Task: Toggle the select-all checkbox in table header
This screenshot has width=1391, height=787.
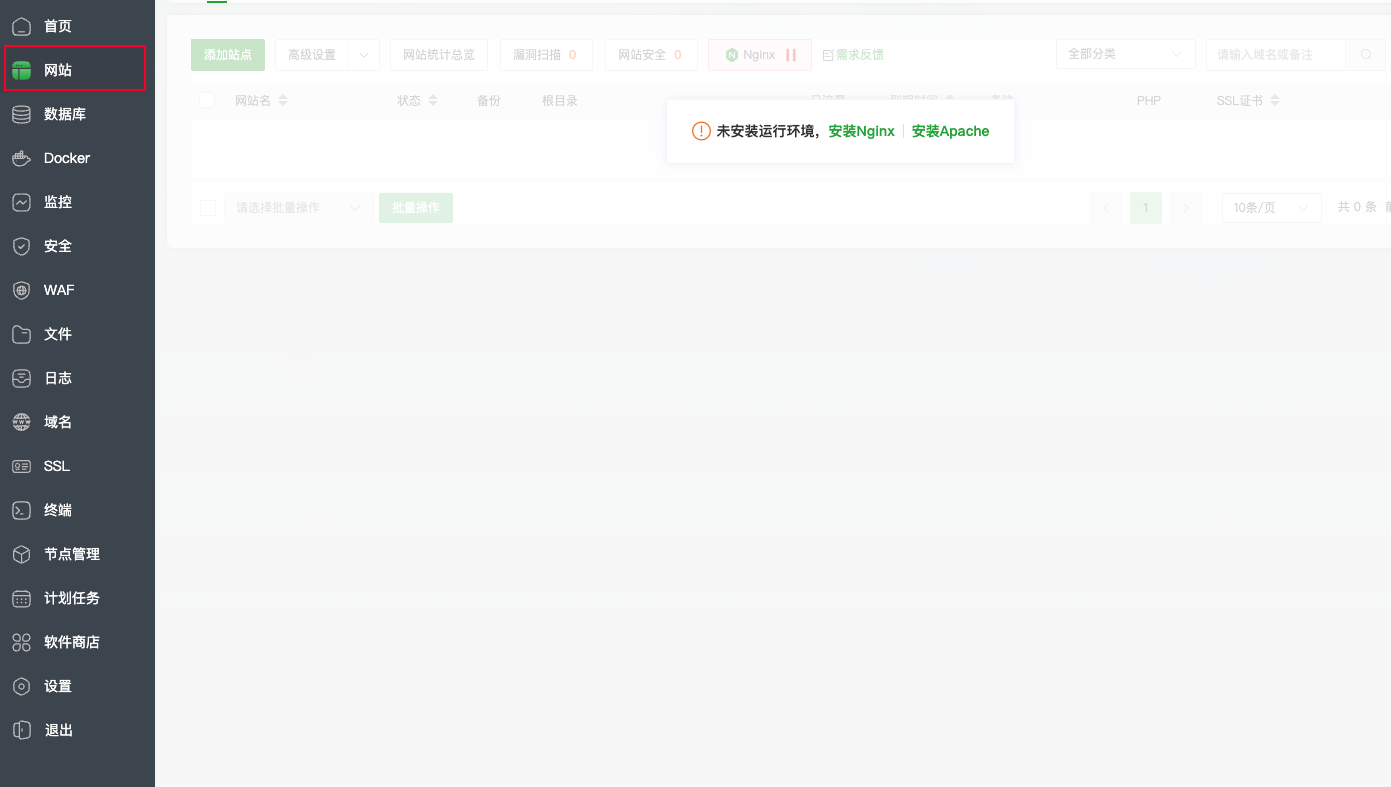Action: tap(207, 100)
